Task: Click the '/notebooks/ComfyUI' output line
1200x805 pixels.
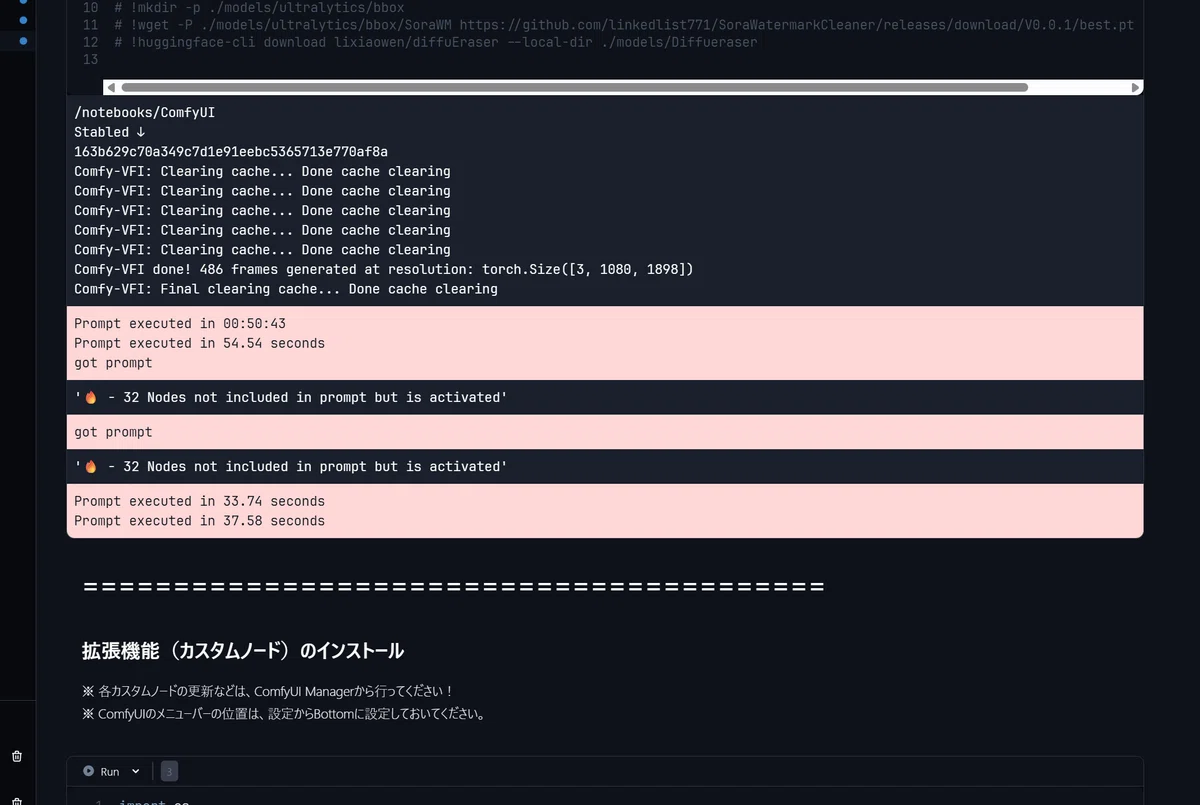Action: pos(145,113)
